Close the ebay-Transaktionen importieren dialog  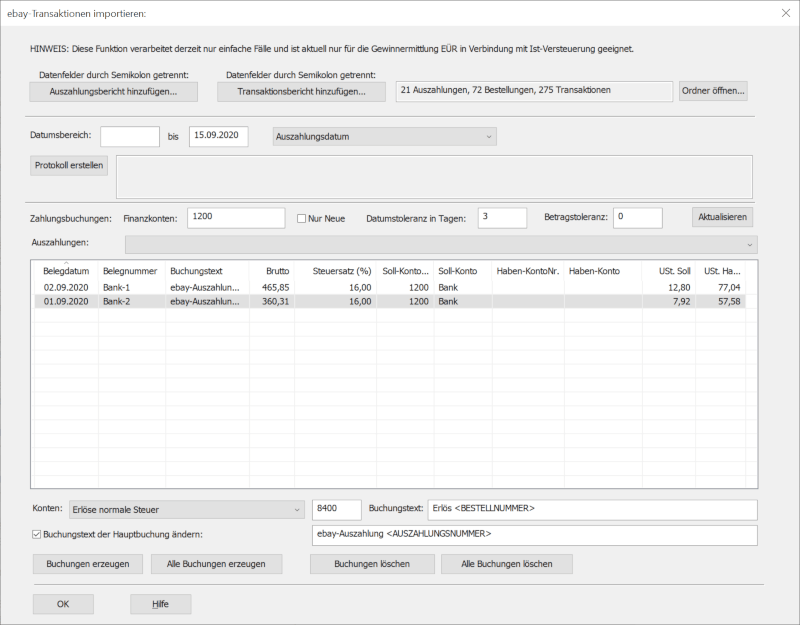pos(786,13)
